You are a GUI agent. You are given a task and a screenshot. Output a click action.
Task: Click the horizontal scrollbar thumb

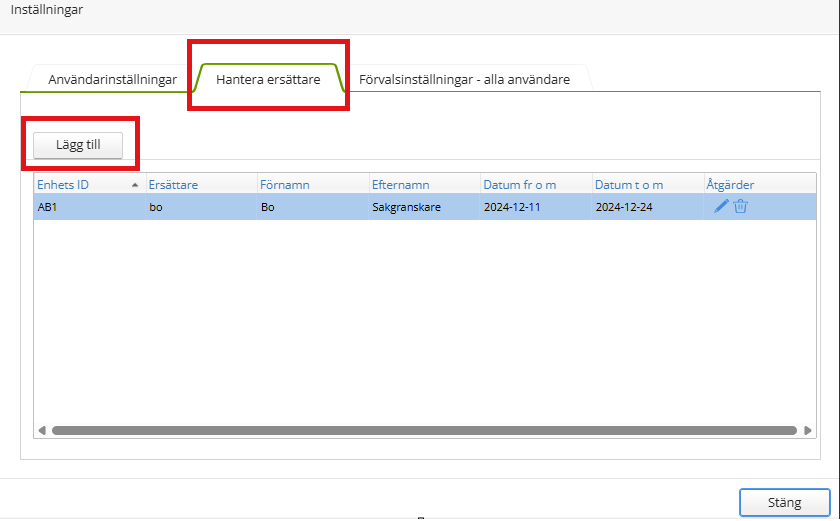click(x=424, y=431)
